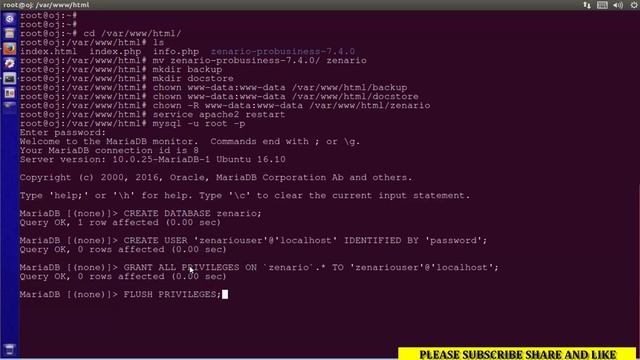Click the index.html file name
Image resolution: width=640 pixels, height=360 pixels.
click(48, 51)
